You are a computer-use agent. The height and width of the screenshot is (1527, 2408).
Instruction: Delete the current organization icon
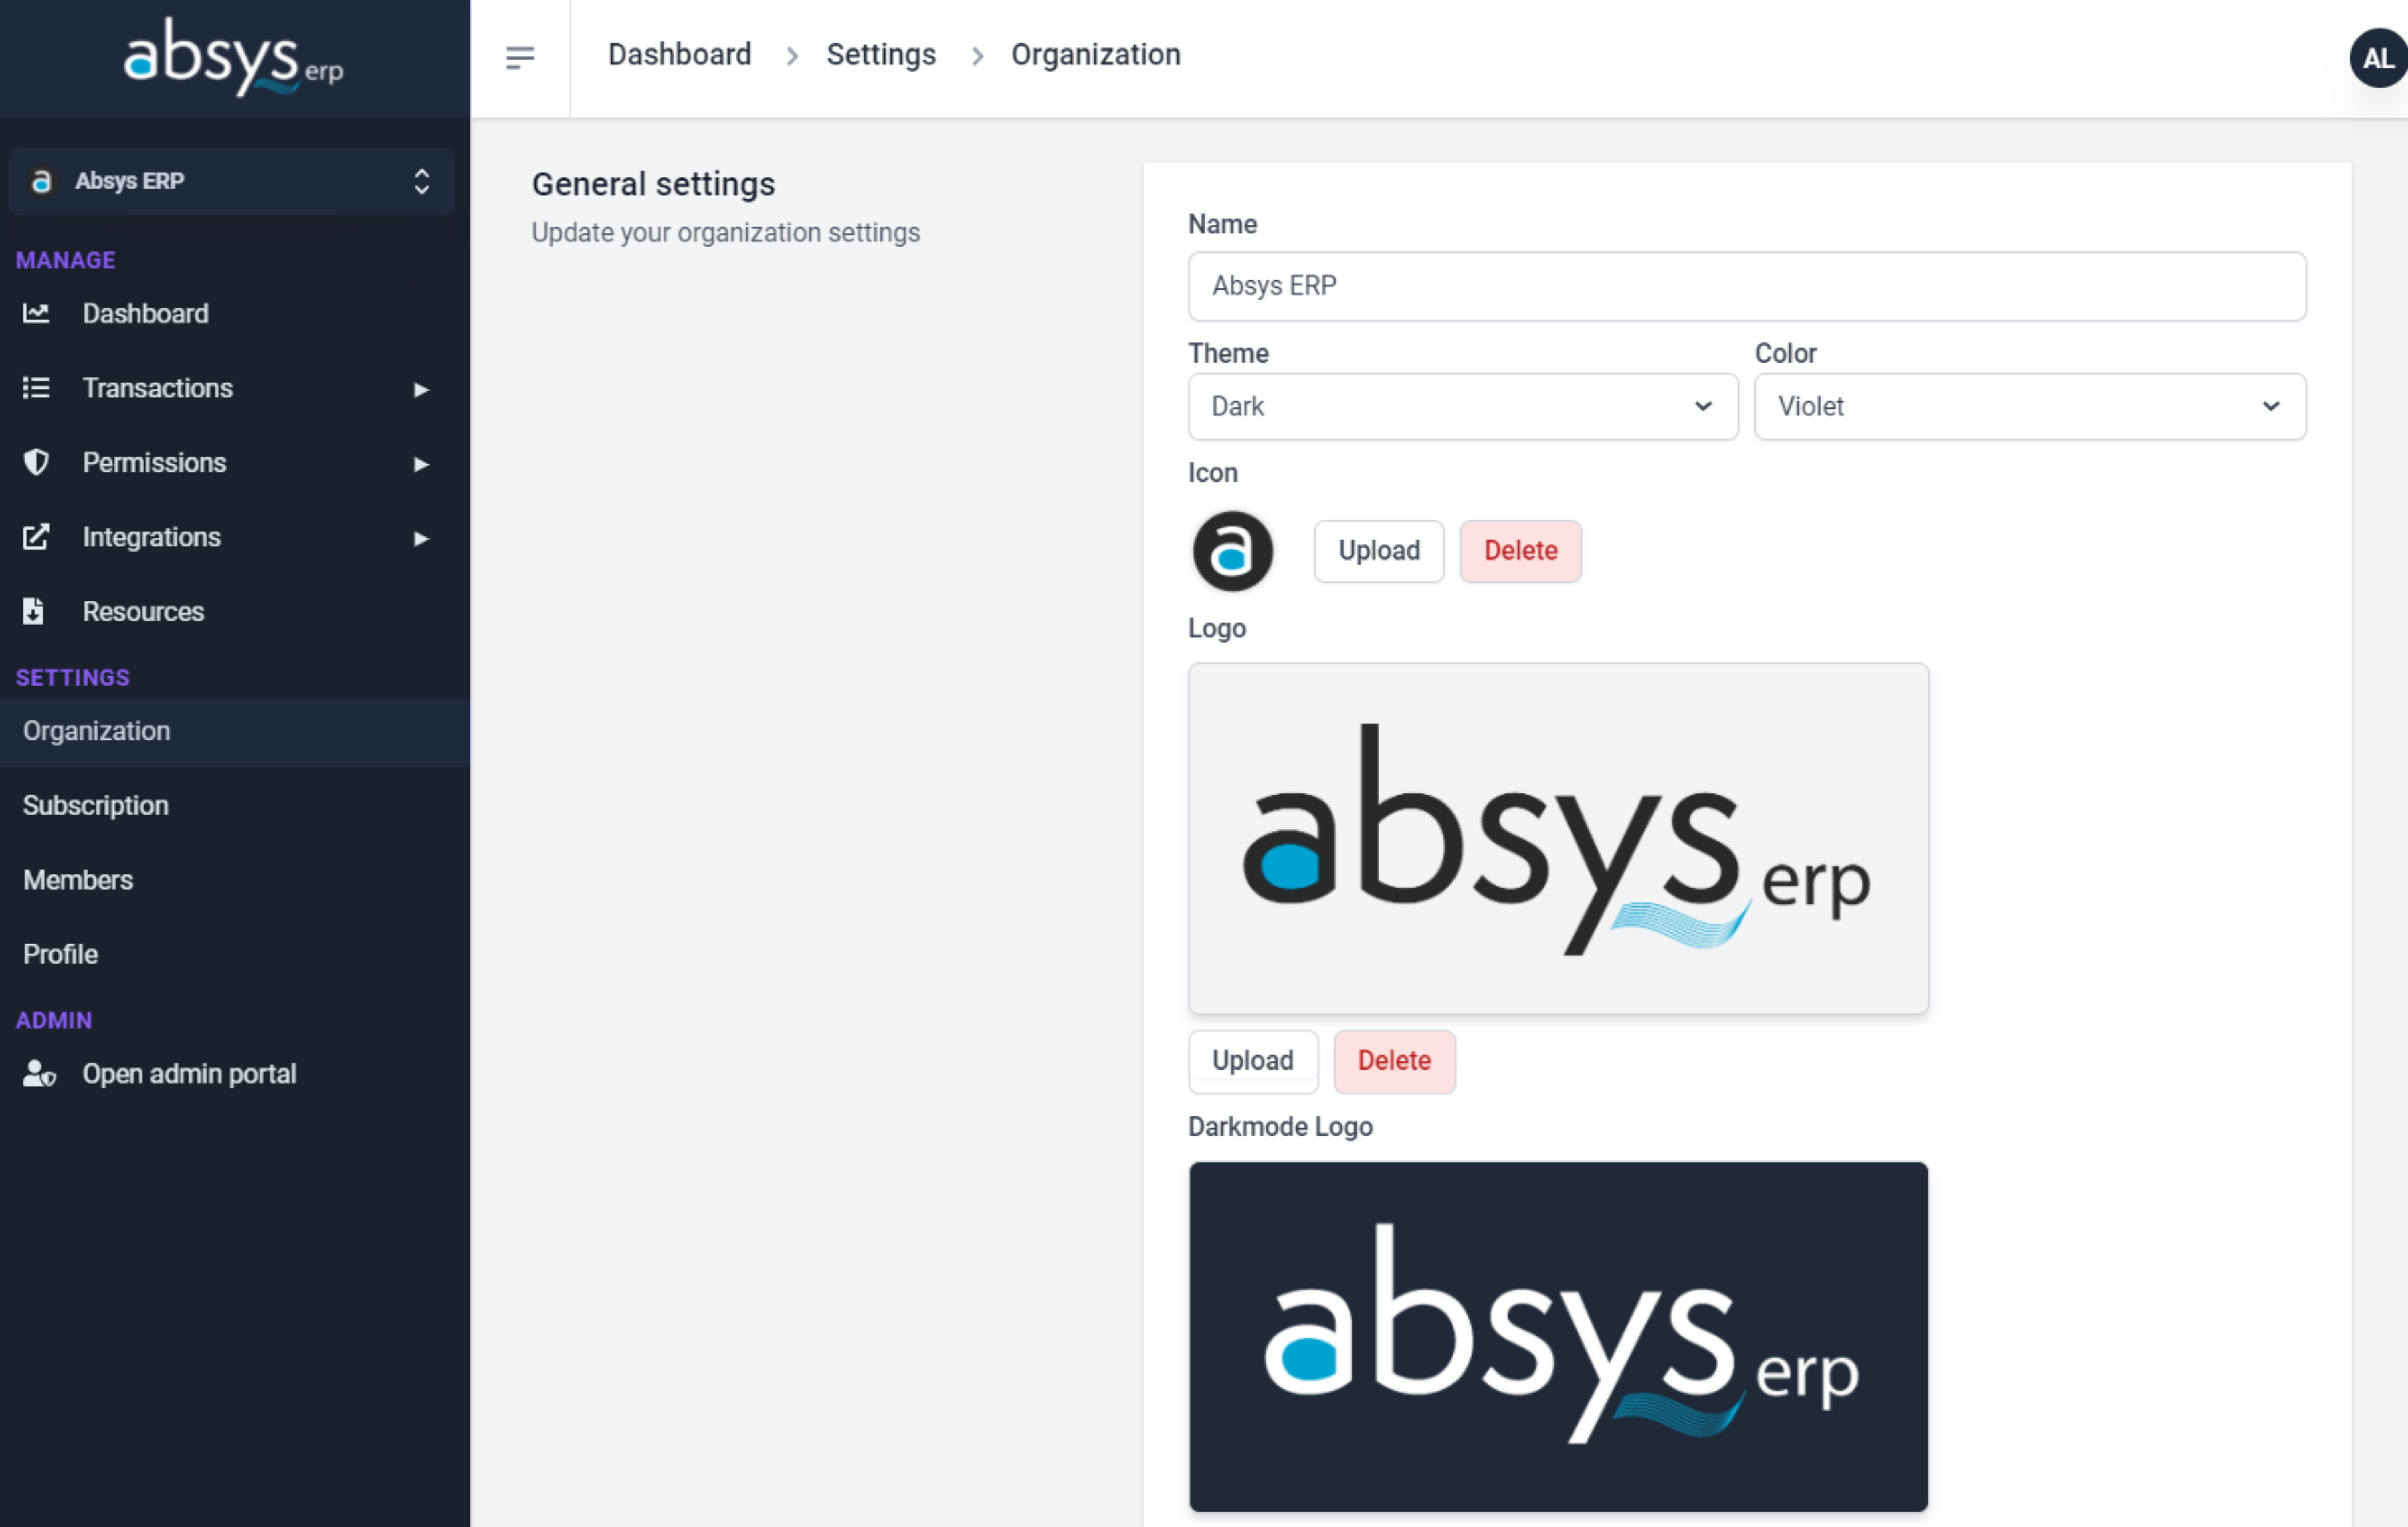click(1516, 549)
